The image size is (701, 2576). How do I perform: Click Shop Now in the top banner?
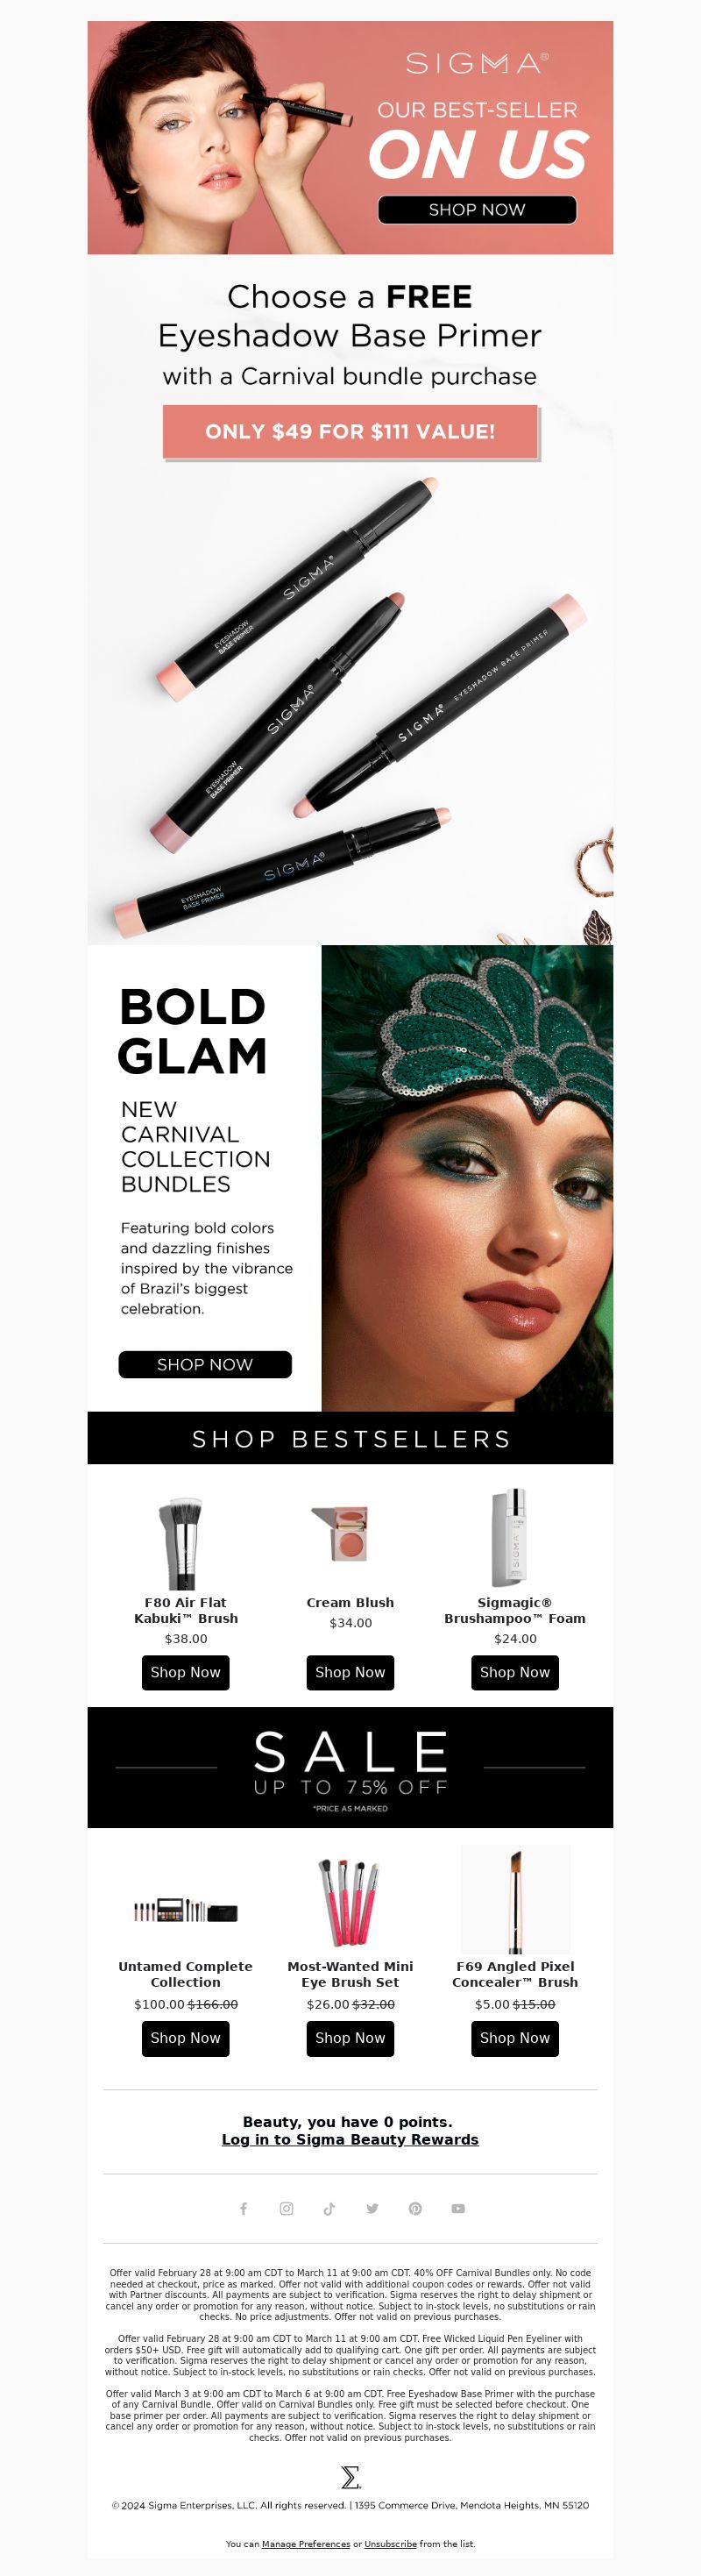pyautogui.click(x=477, y=209)
